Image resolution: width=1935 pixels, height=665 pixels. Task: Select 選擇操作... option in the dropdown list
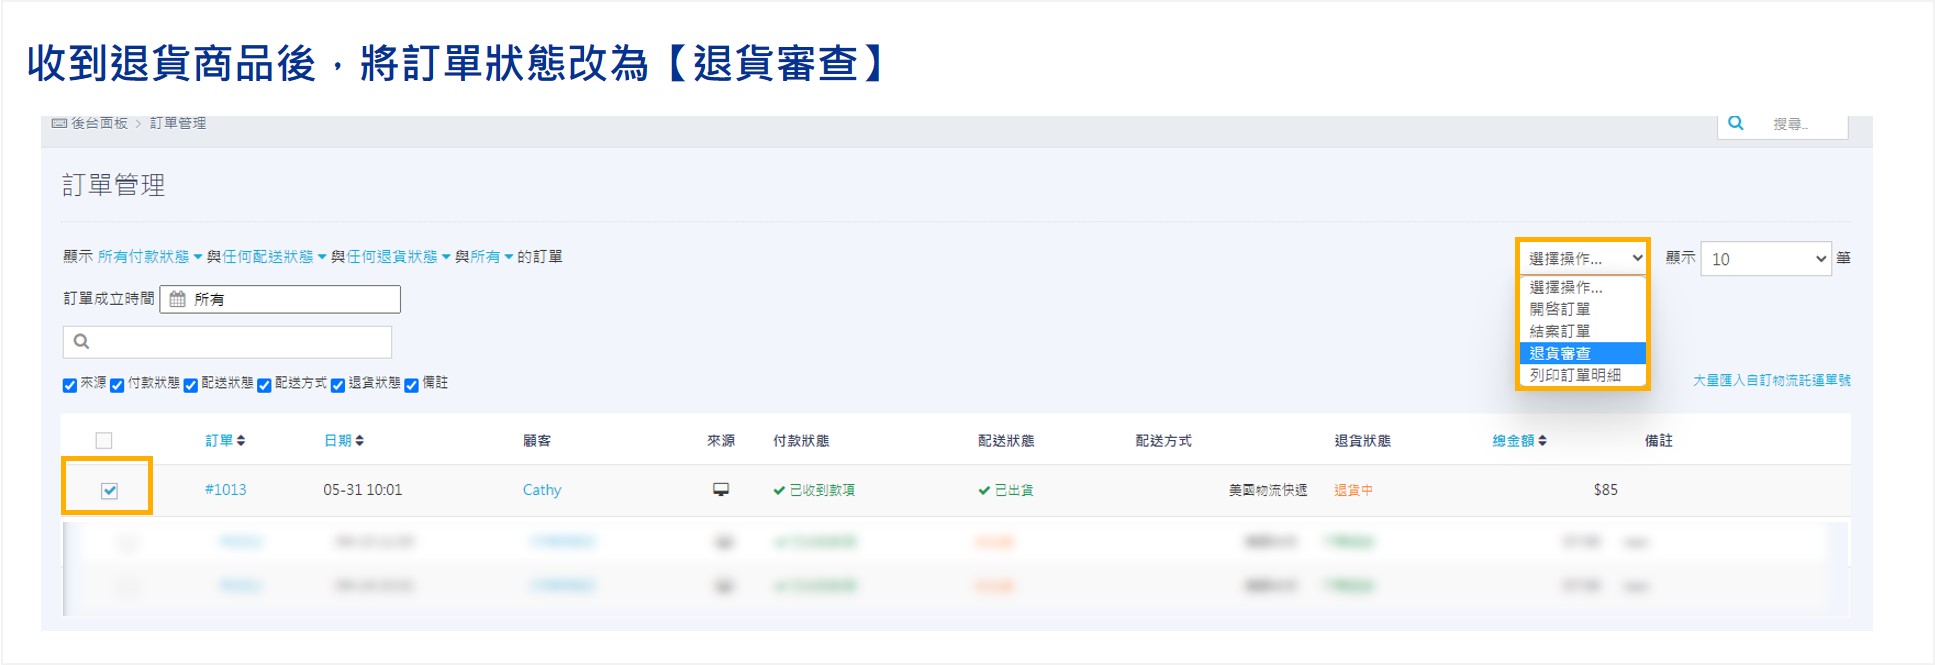[x=1583, y=287]
